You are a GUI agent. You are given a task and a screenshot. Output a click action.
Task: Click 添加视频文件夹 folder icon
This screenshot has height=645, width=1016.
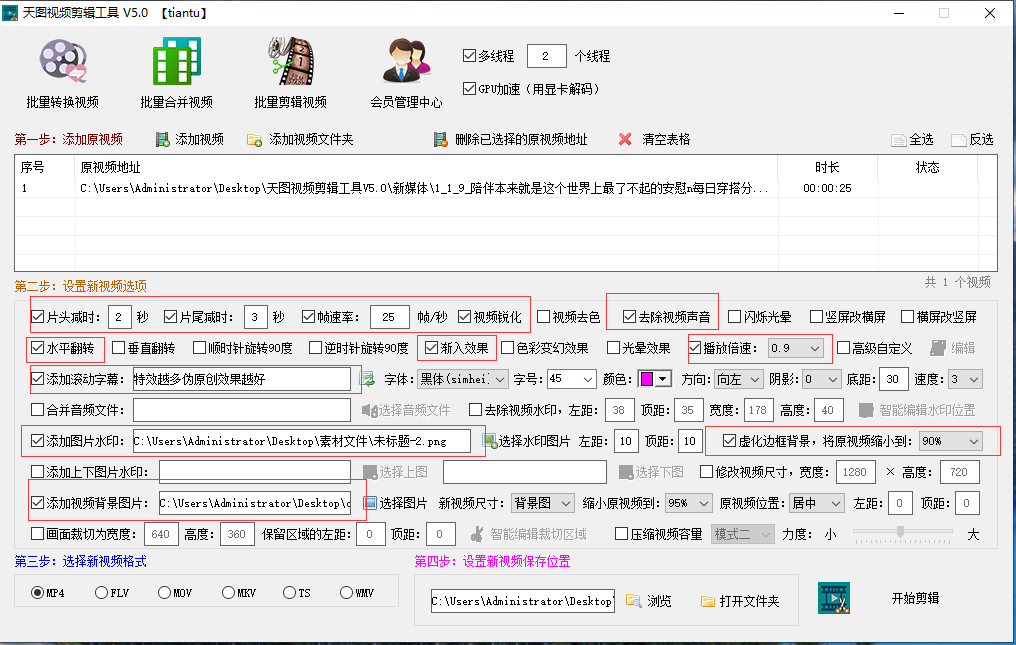(254, 140)
